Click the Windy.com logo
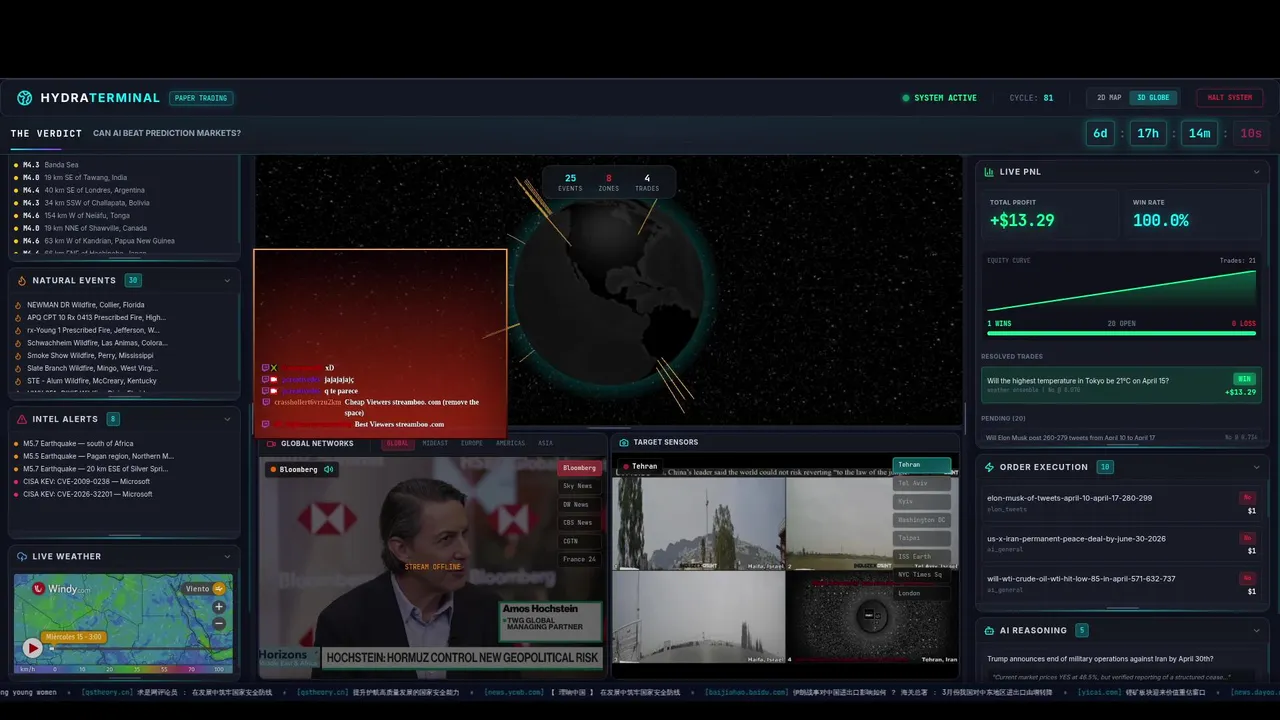1280x720 pixels. tap(62, 589)
